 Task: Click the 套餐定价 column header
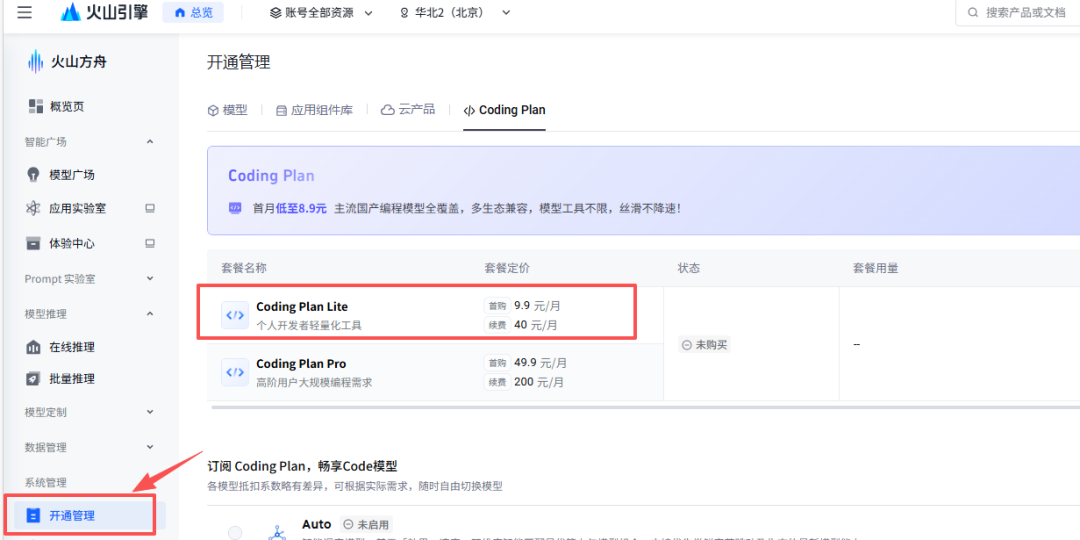507,269
